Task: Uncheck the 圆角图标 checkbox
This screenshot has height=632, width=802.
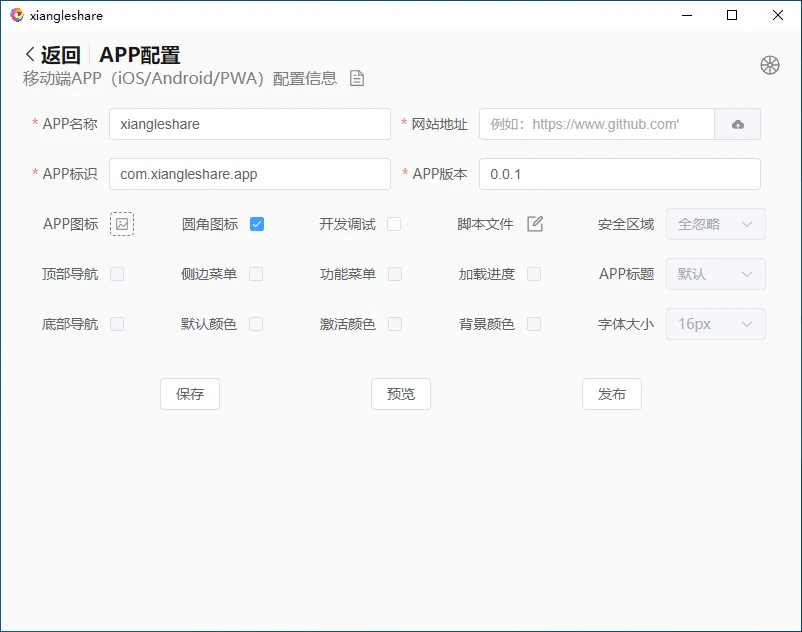Action: (257, 224)
